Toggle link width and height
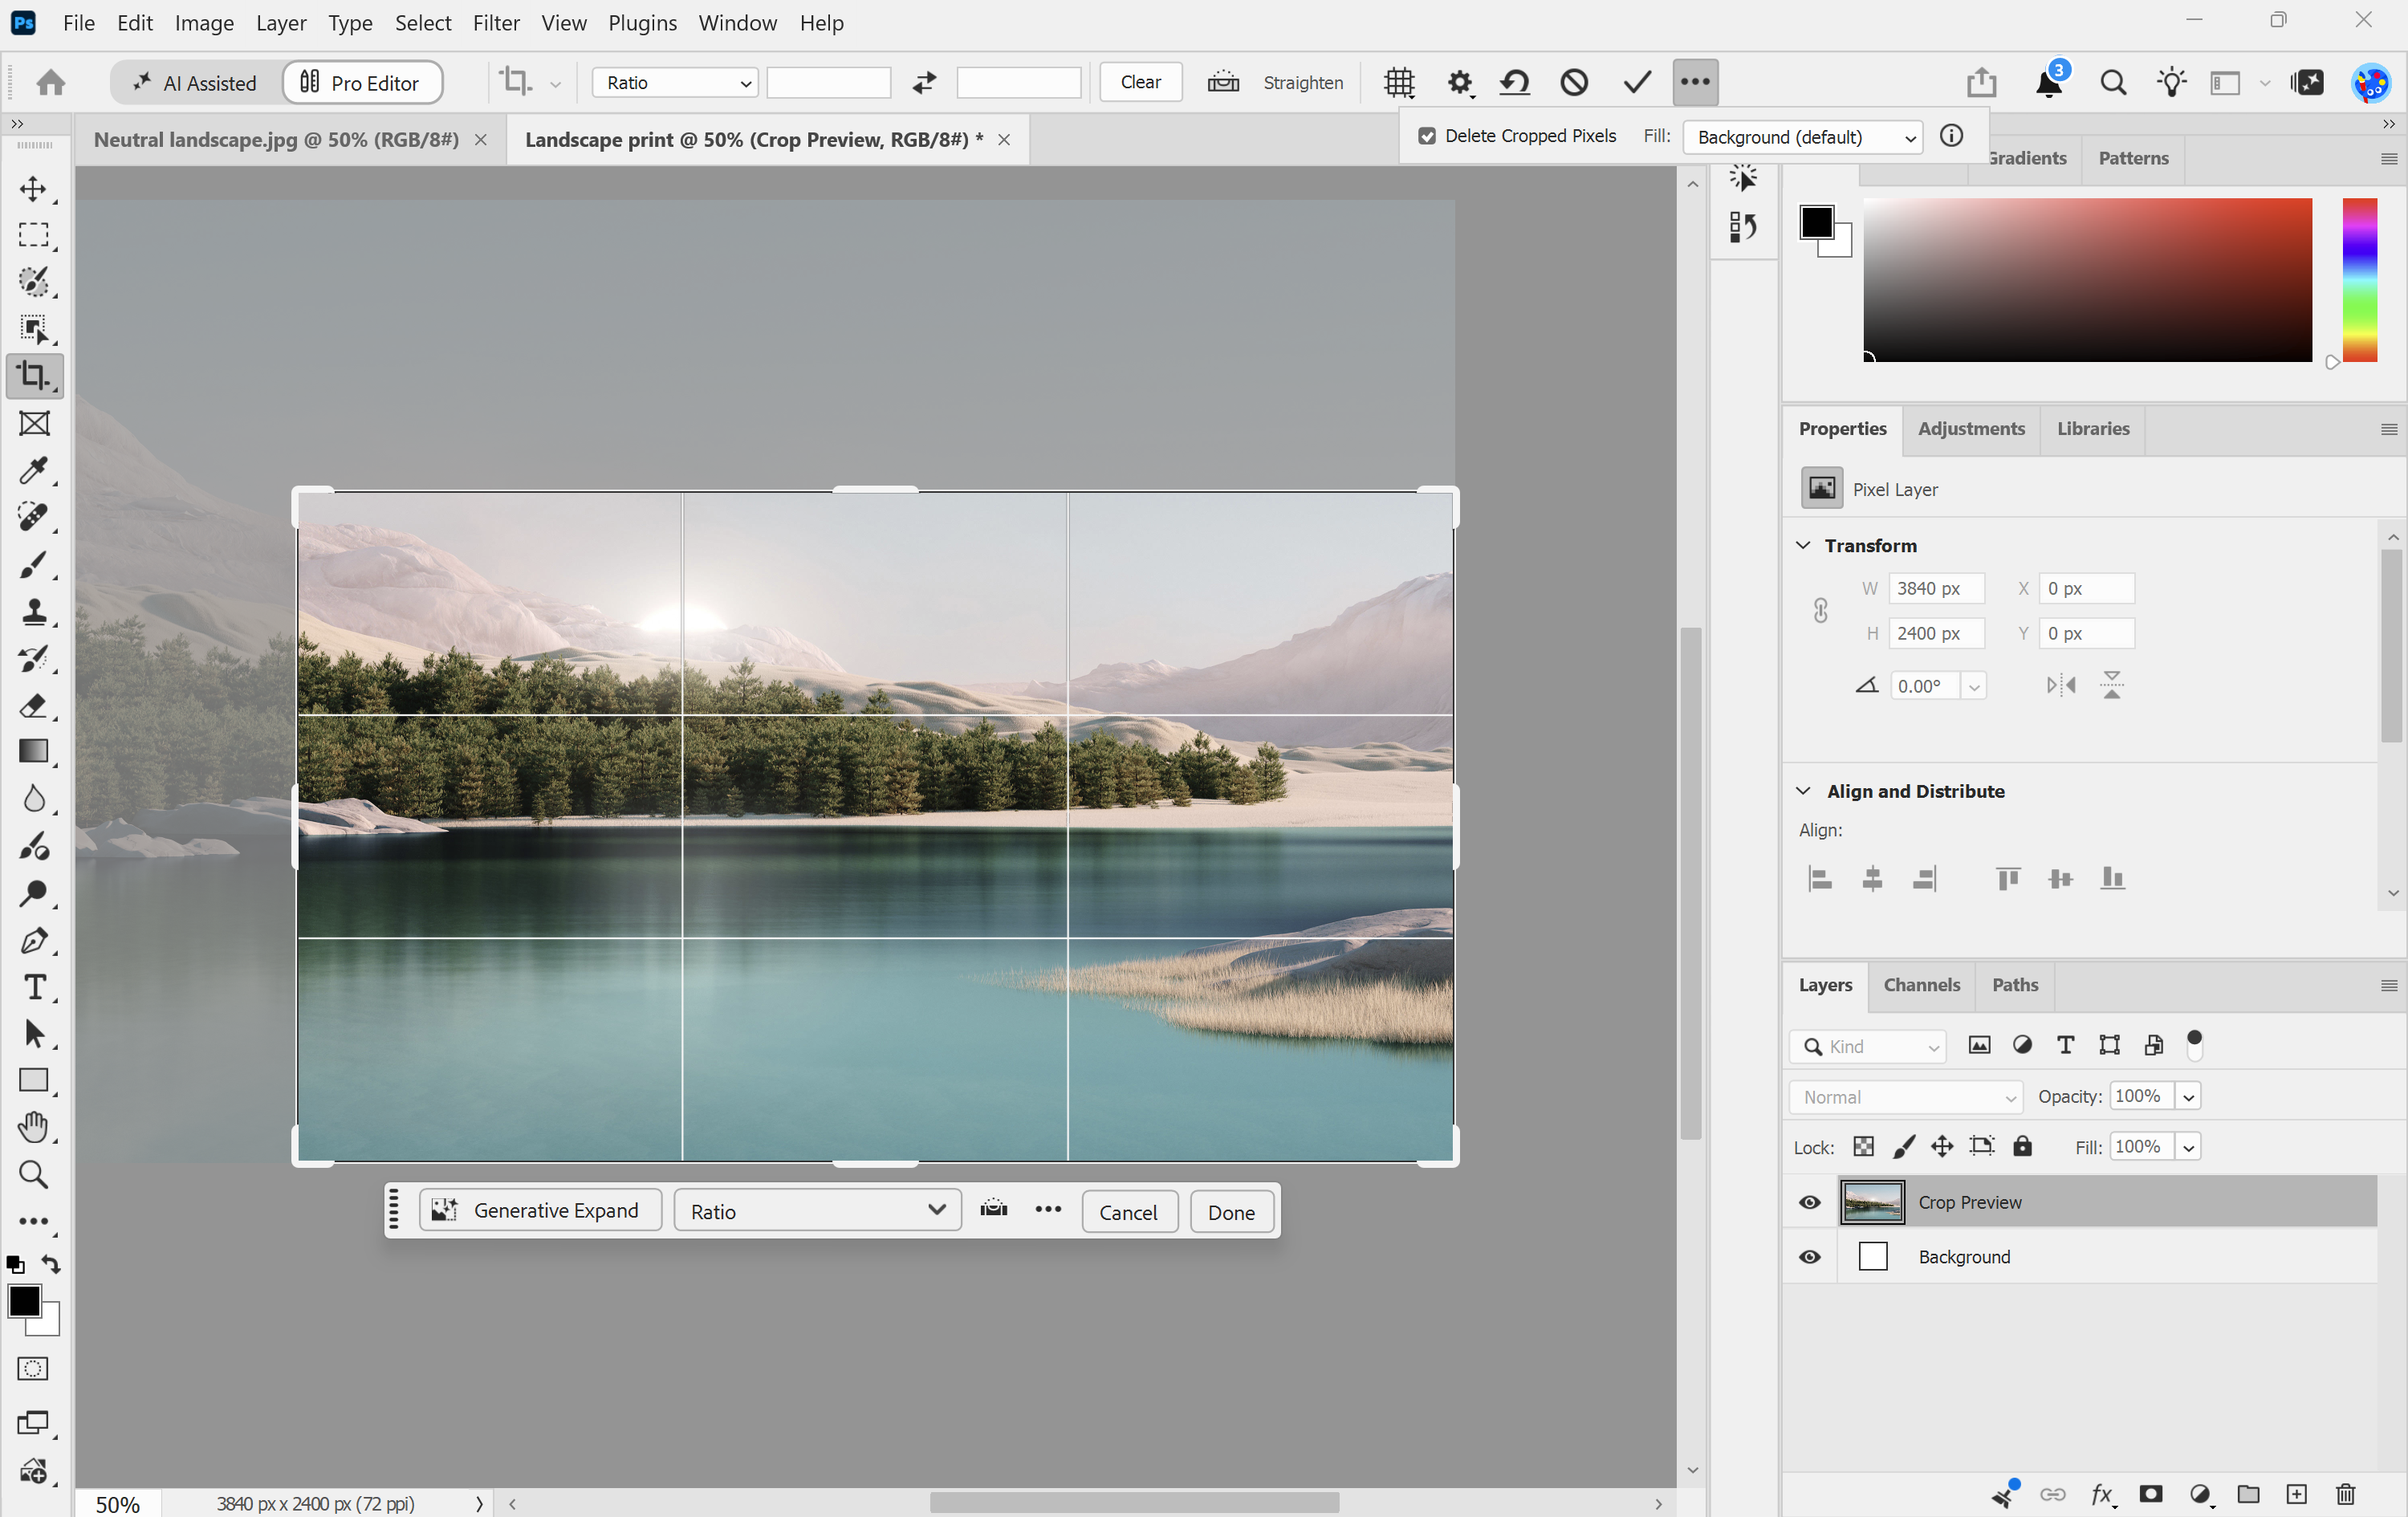The image size is (2408, 1517). pos(1821,611)
